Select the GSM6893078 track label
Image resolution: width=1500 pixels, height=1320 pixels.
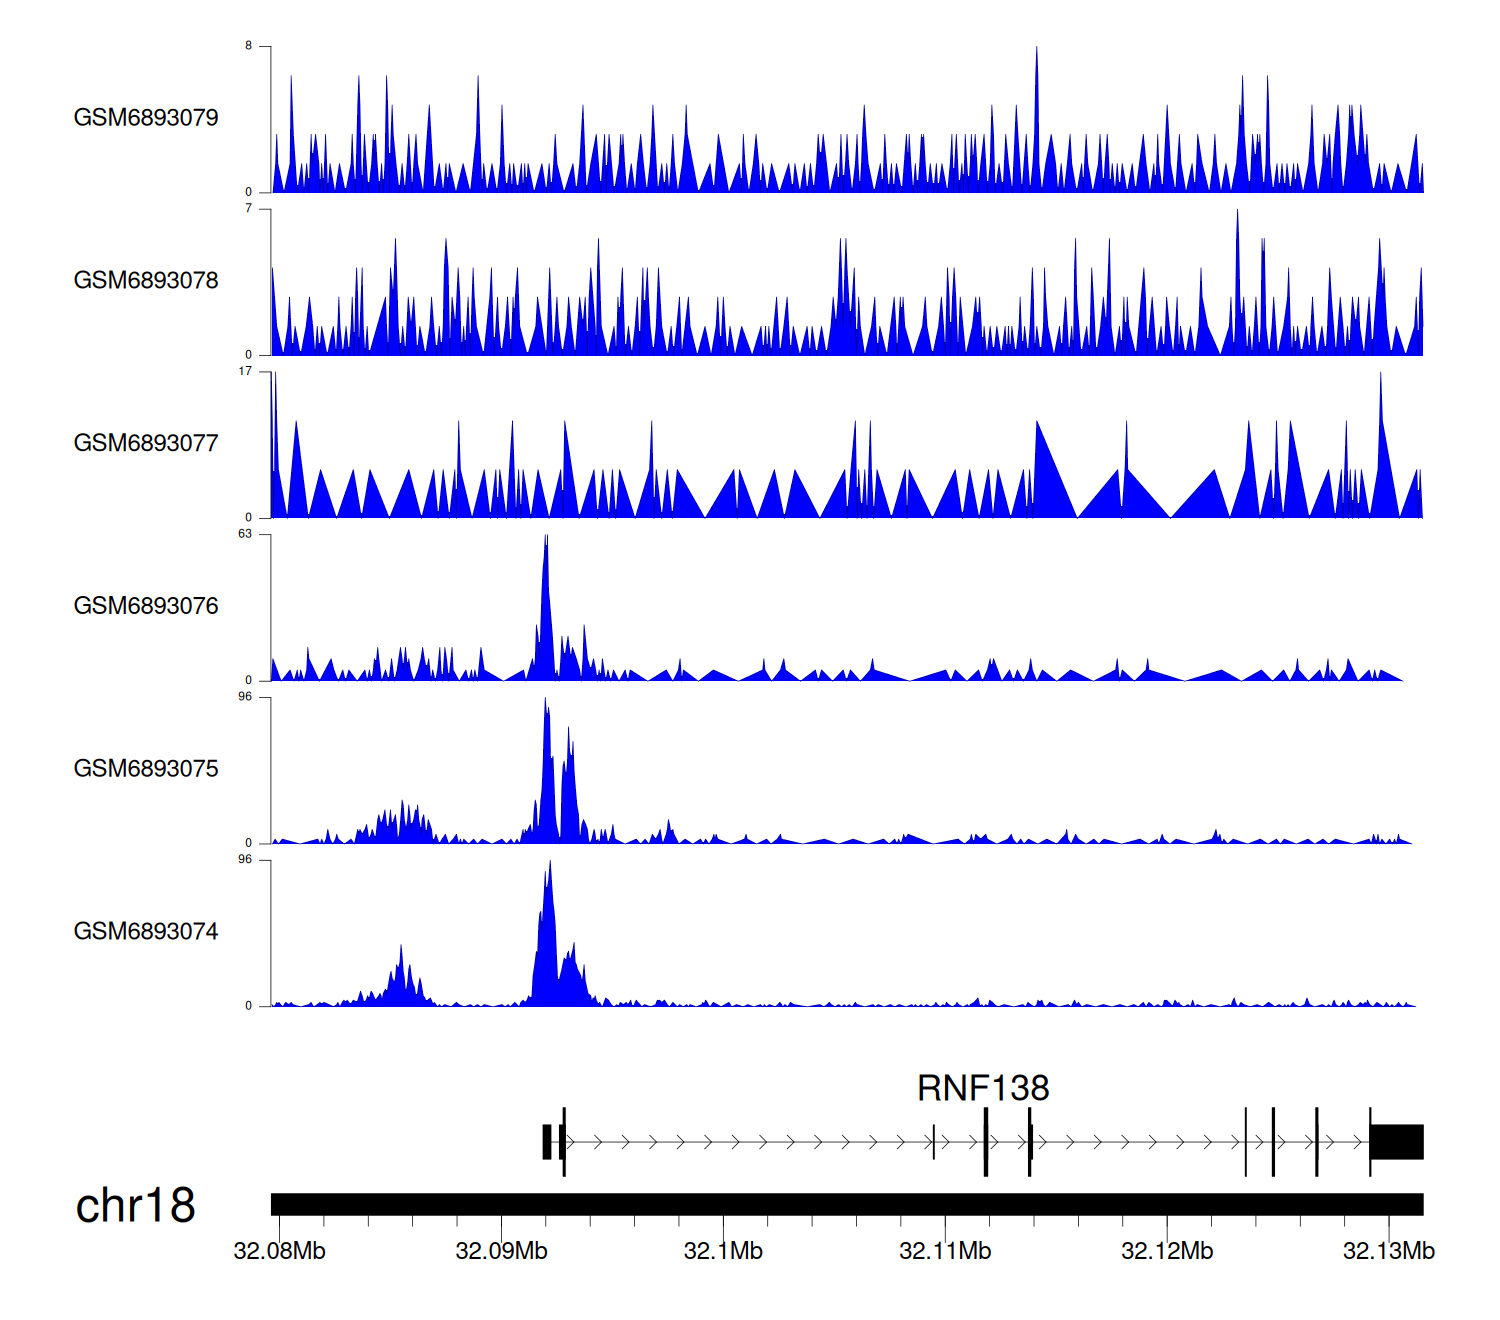pyautogui.click(x=146, y=281)
